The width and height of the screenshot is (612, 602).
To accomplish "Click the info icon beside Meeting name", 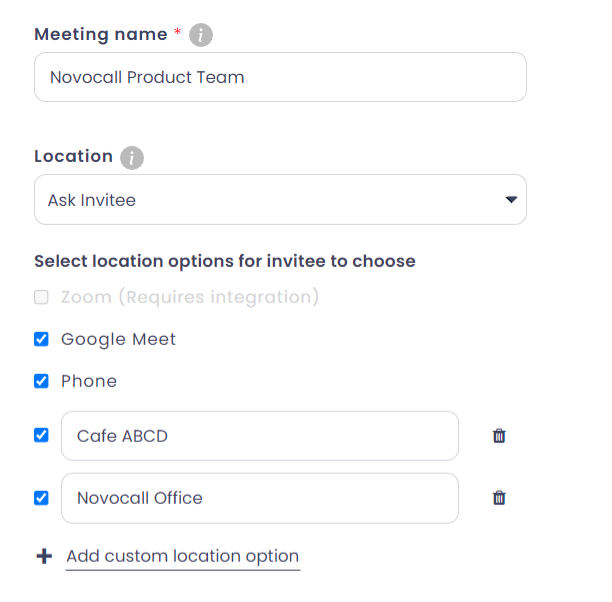I will (x=201, y=35).
